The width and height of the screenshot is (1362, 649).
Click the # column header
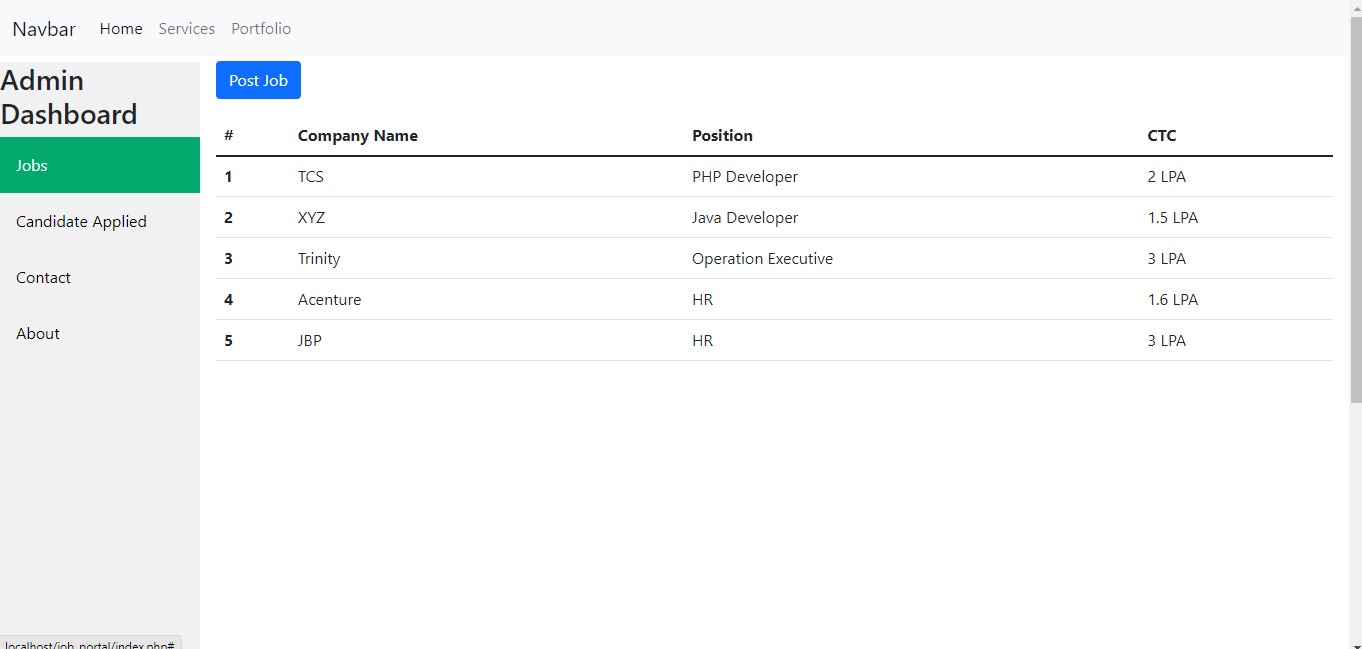[x=229, y=136]
